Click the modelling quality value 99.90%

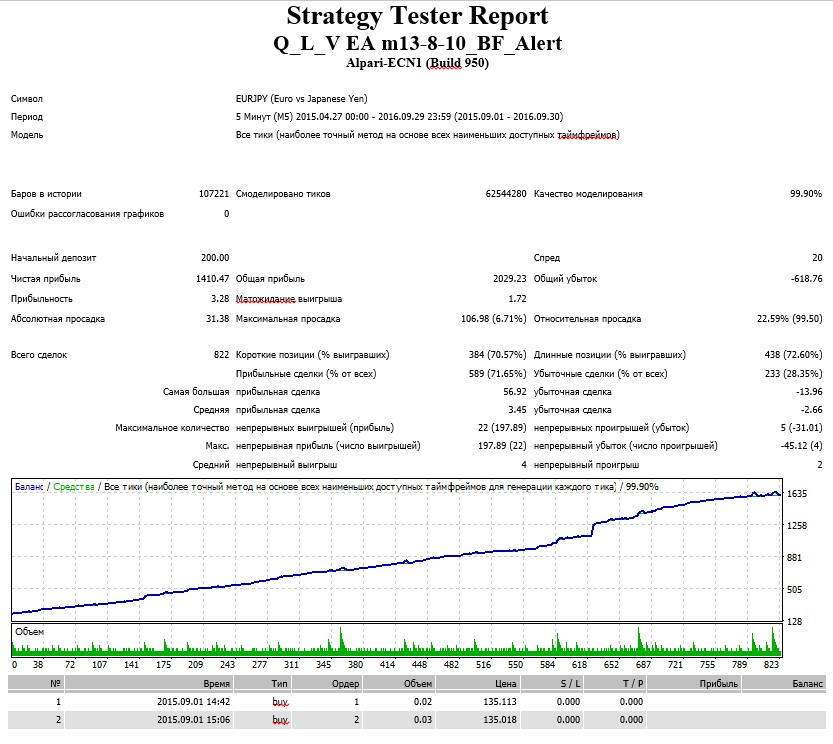[806, 193]
